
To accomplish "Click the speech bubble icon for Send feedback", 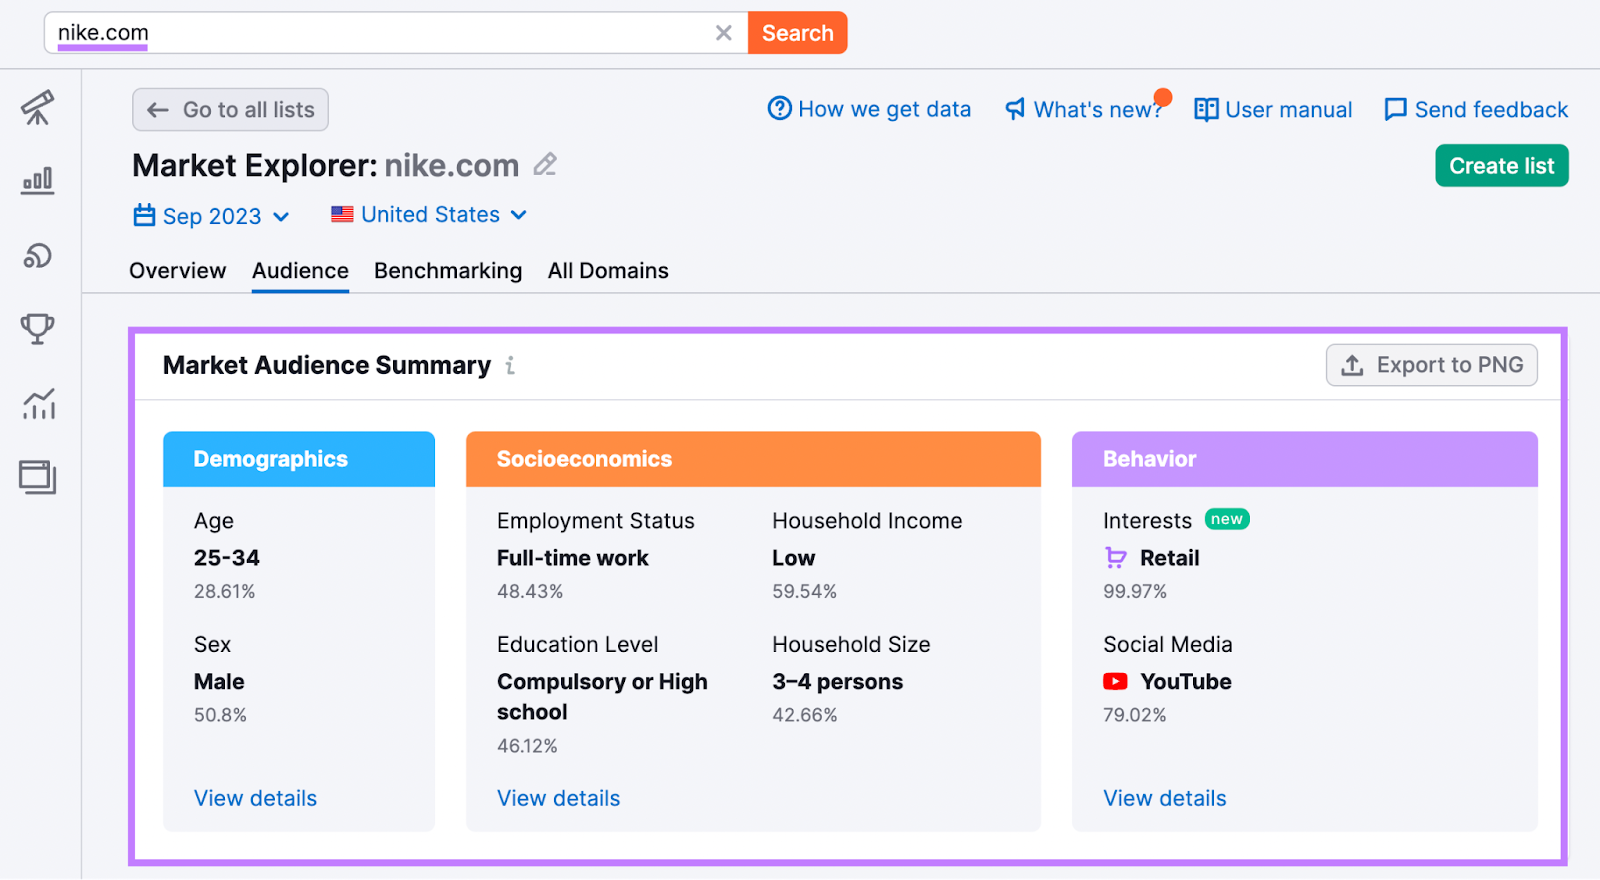I will (x=1395, y=109).
